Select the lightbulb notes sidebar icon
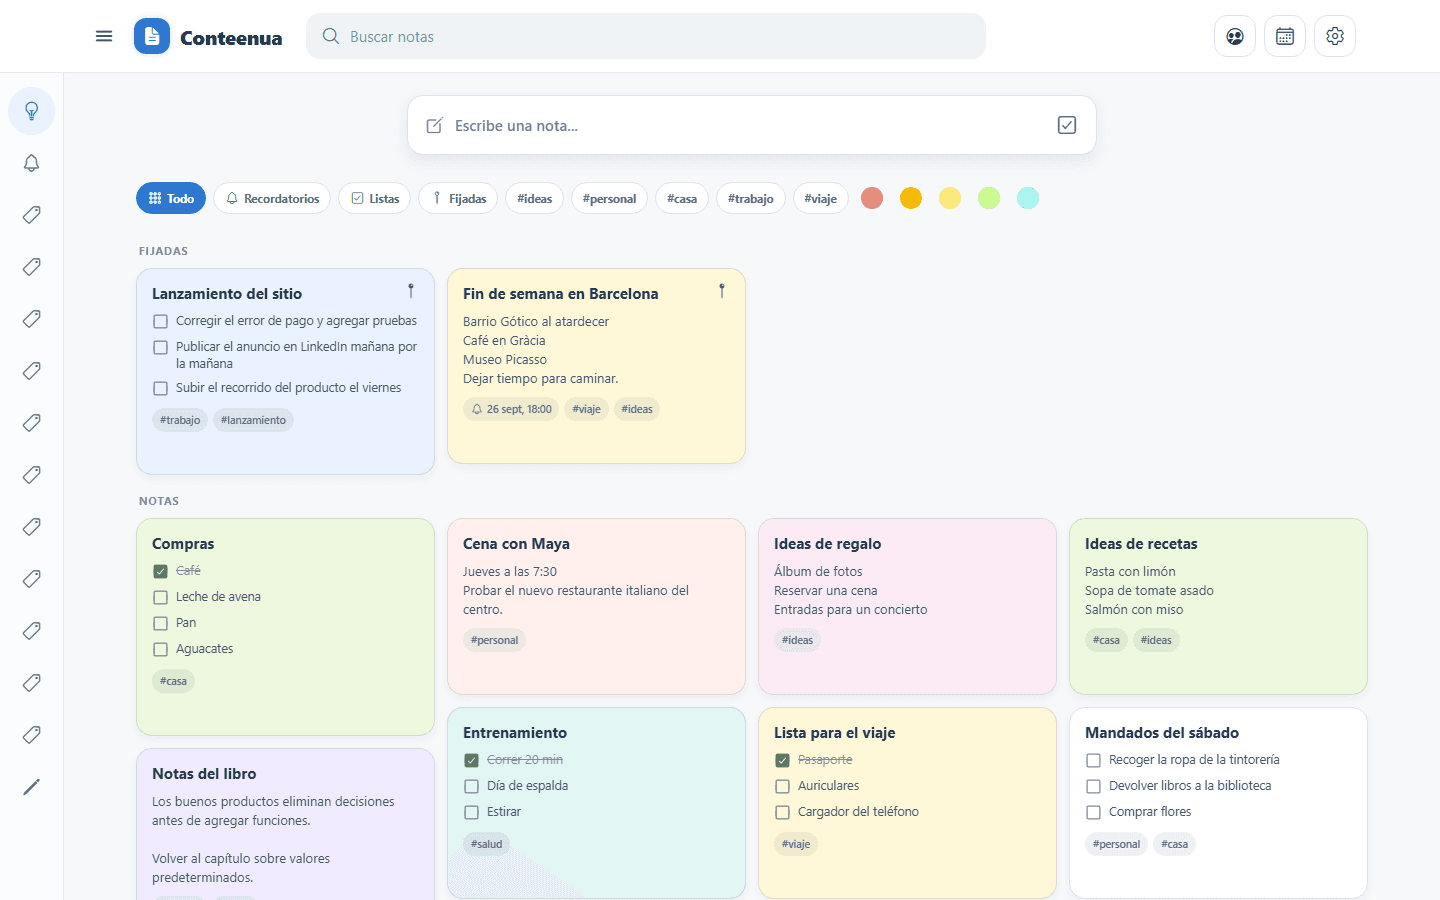 pyautogui.click(x=32, y=111)
